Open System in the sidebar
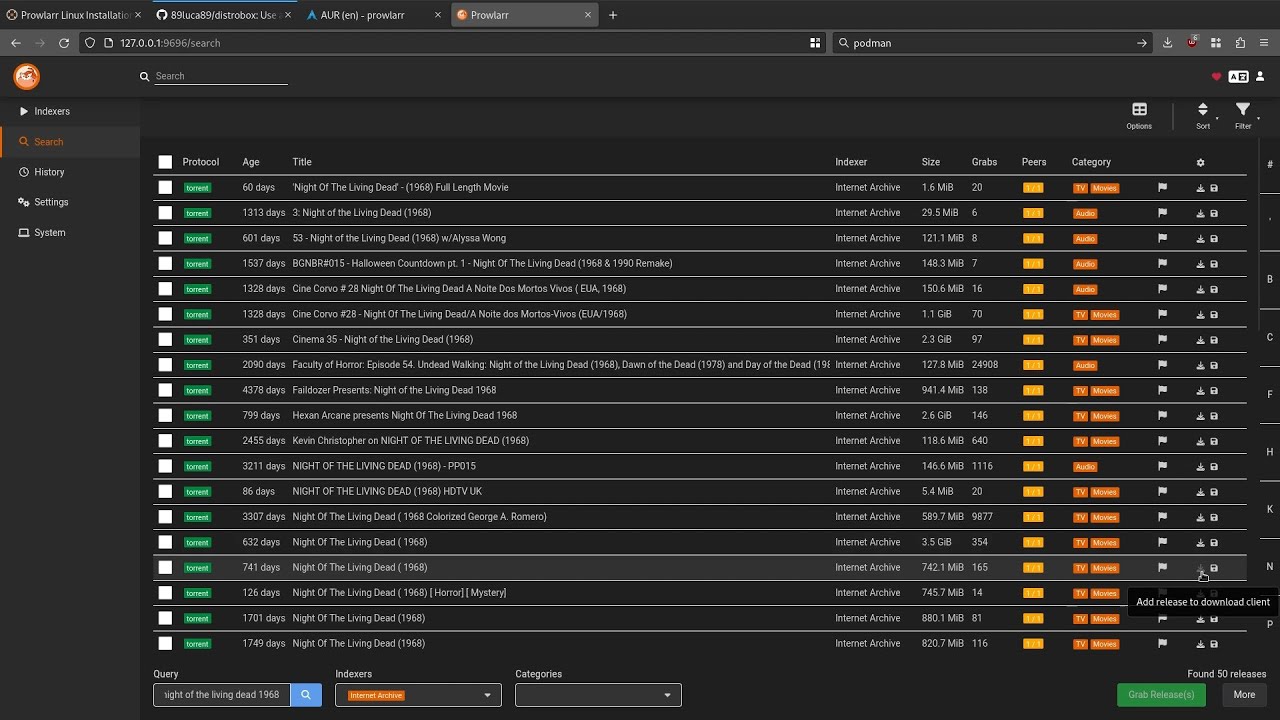Viewport: 1280px width, 720px height. coord(70,233)
